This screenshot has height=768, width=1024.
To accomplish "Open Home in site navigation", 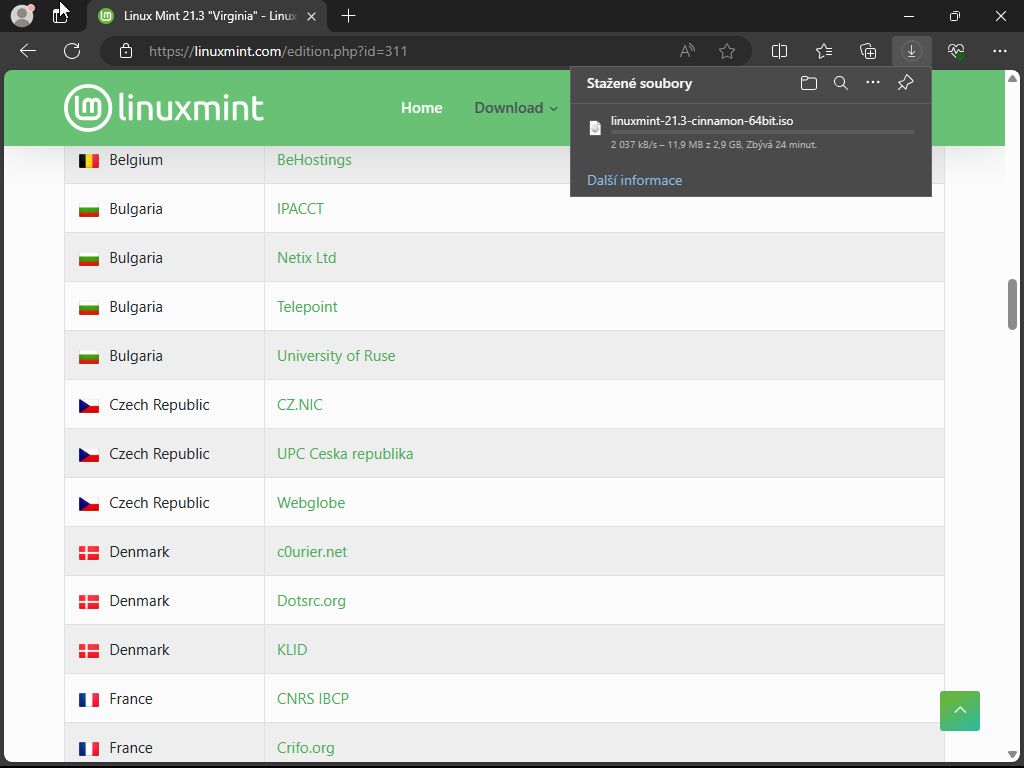I will 421,108.
